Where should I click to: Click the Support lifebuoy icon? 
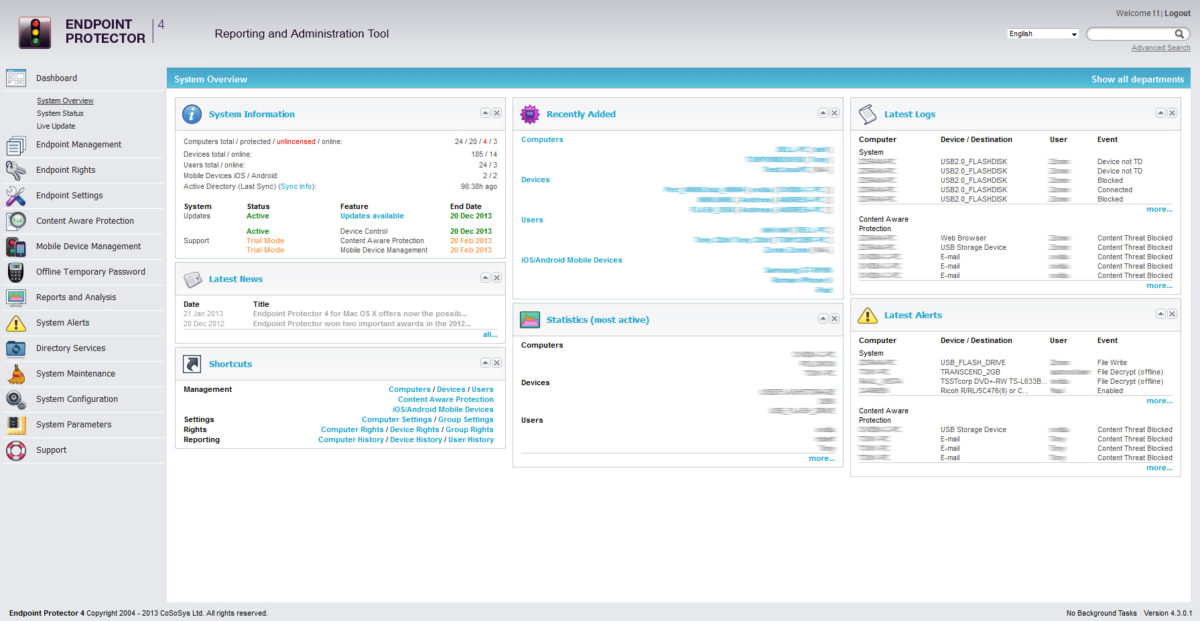[16, 450]
